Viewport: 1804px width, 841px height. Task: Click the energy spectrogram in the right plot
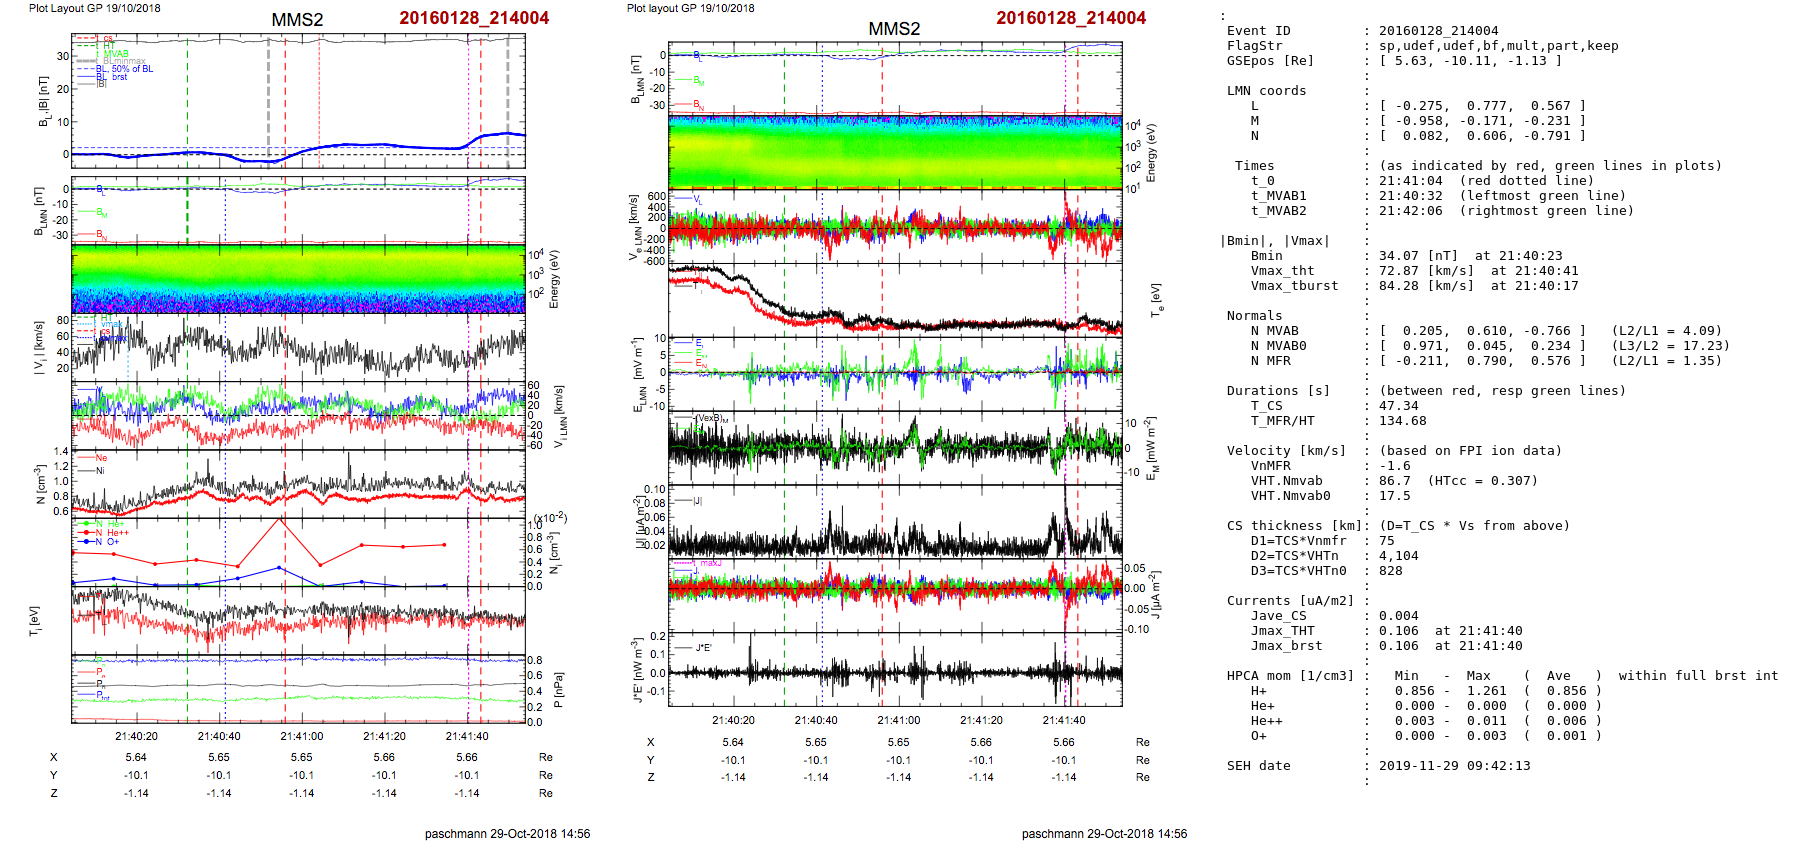click(895, 151)
